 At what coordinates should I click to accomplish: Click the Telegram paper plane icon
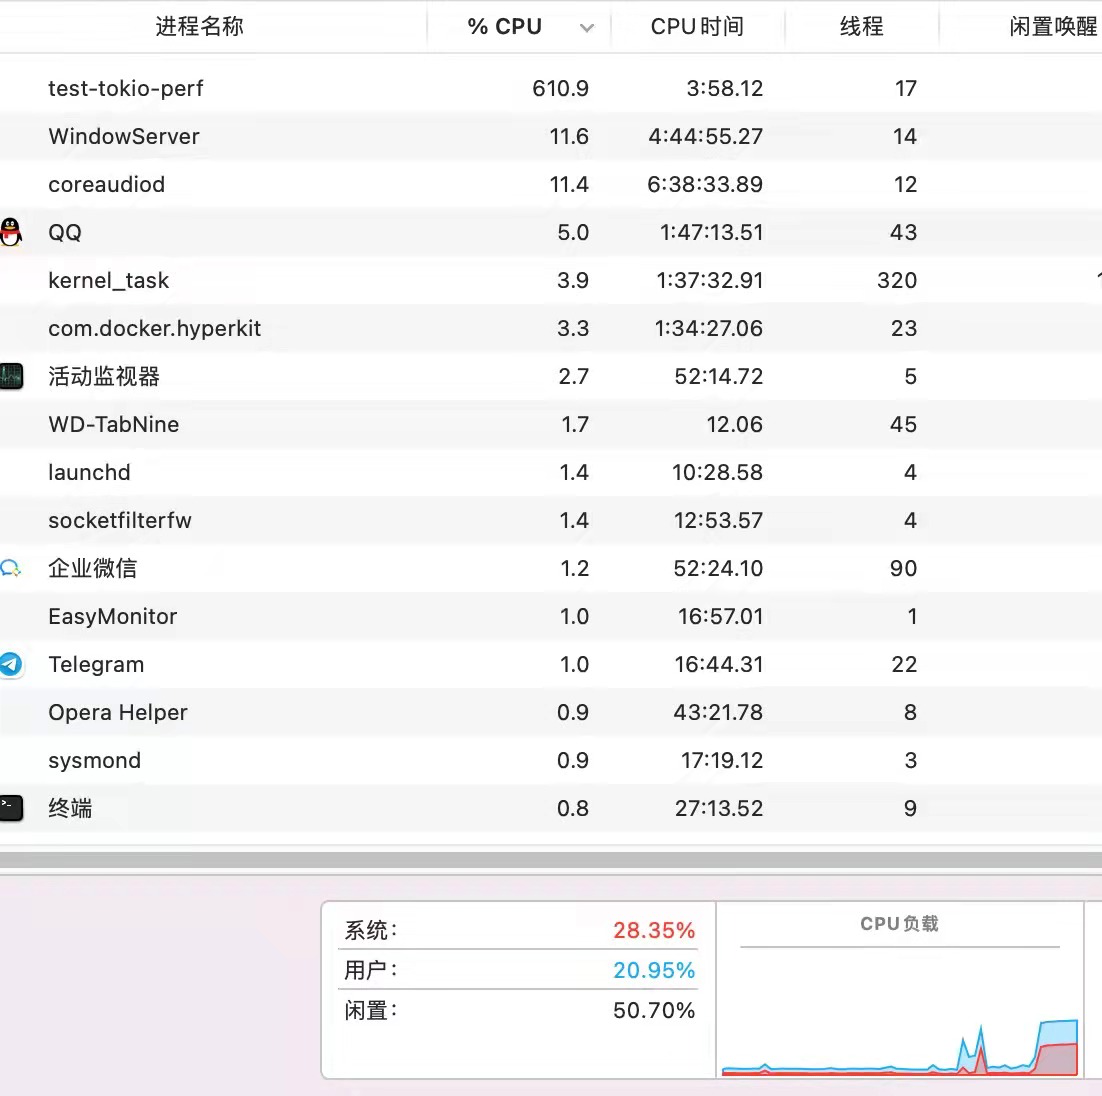[x=11, y=664]
